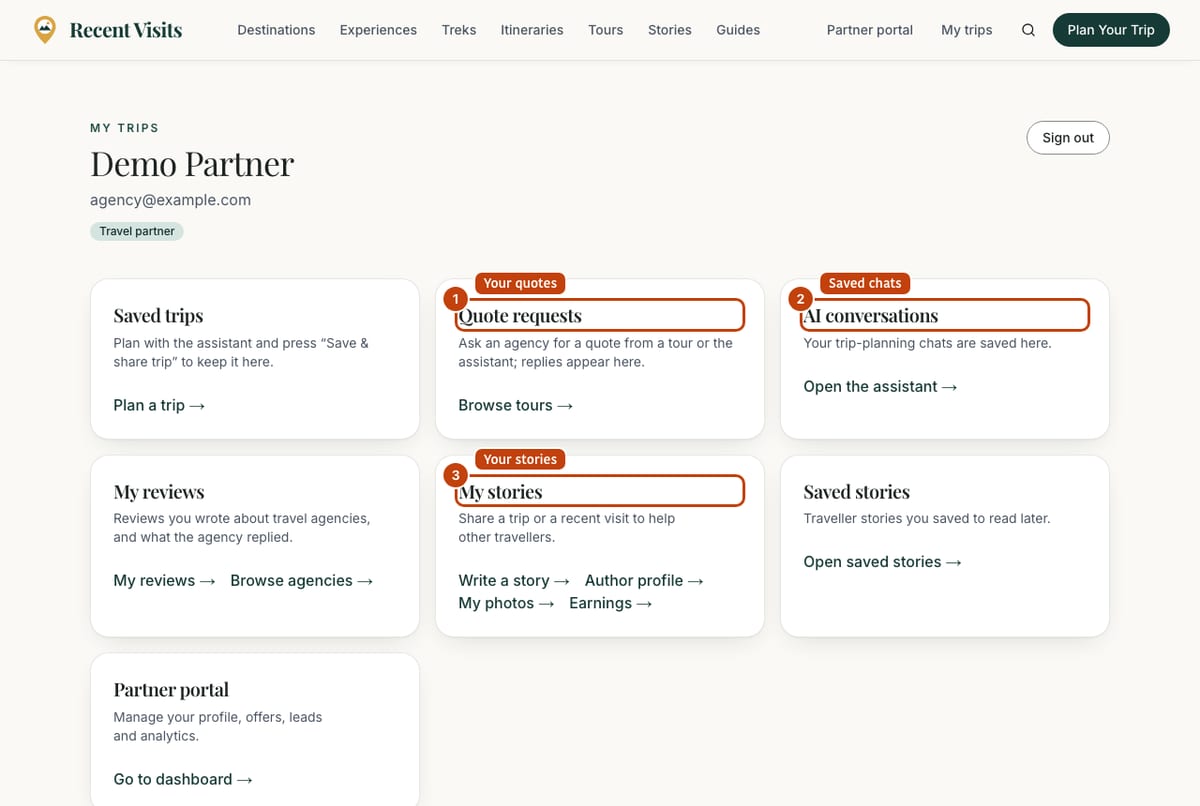Click the Partner portal card heading
Screen dimensions: 1200x806
click(x=171, y=690)
